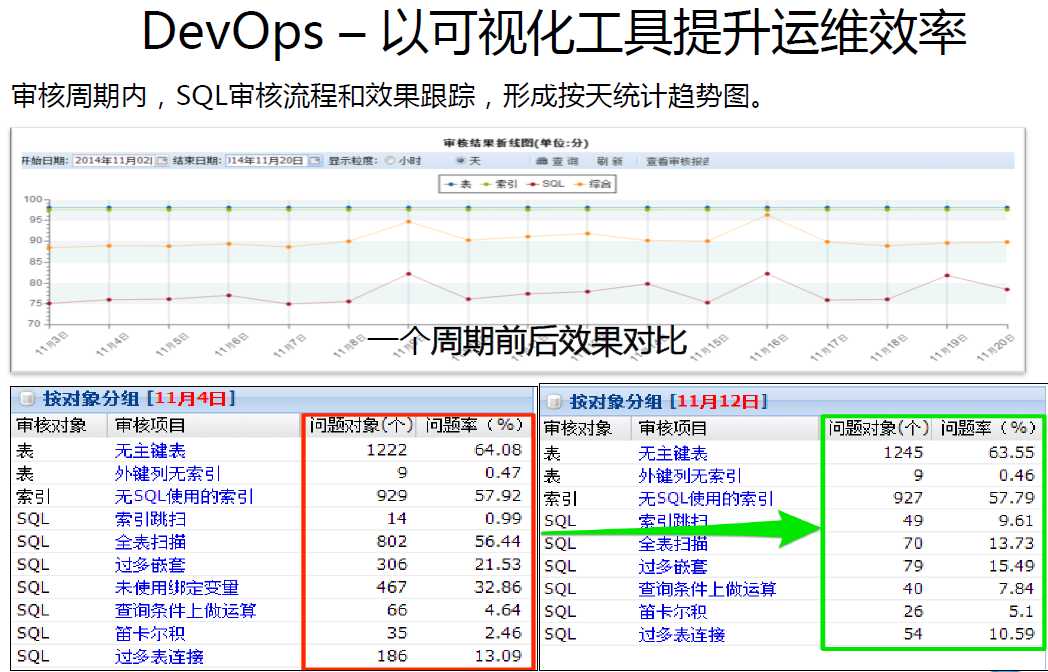Select the cell with value 802
The height and width of the screenshot is (672, 1048).
tap(392, 542)
